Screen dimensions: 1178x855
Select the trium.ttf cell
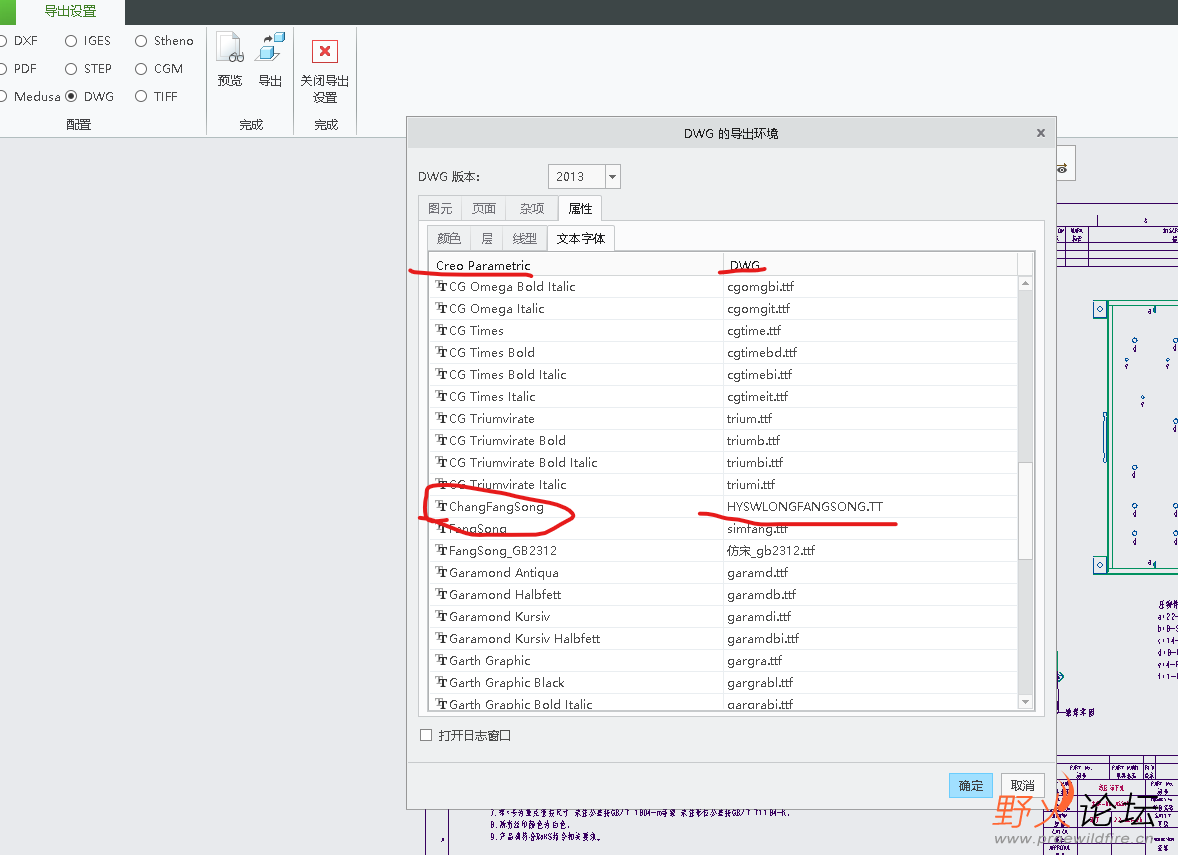click(x=870, y=418)
